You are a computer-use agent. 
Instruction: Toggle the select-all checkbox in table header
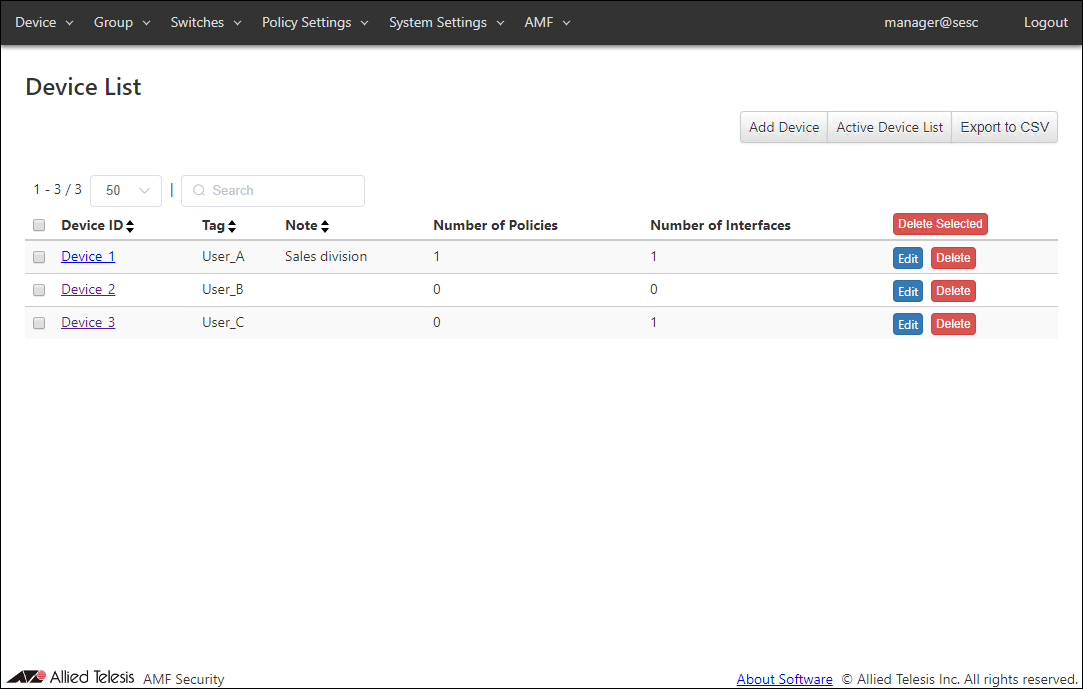tap(39, 225)
